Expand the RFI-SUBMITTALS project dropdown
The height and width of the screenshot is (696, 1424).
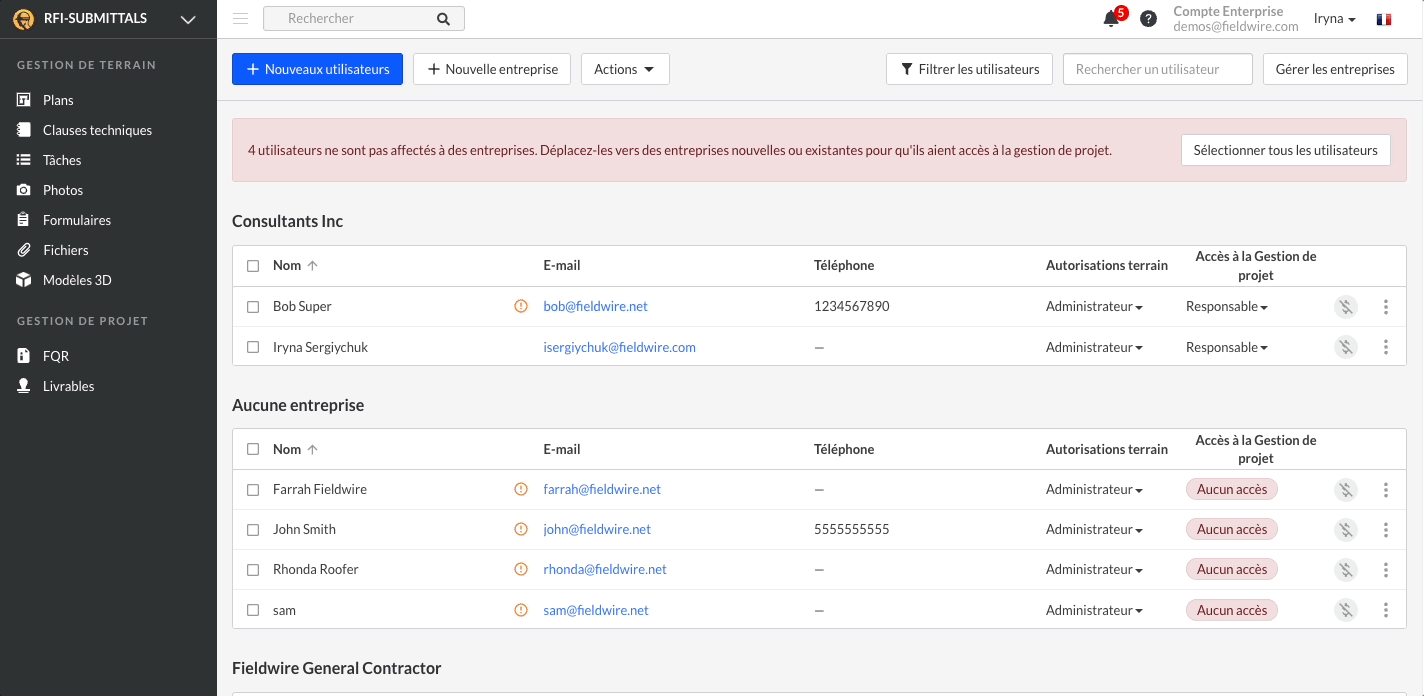[188, 19]
